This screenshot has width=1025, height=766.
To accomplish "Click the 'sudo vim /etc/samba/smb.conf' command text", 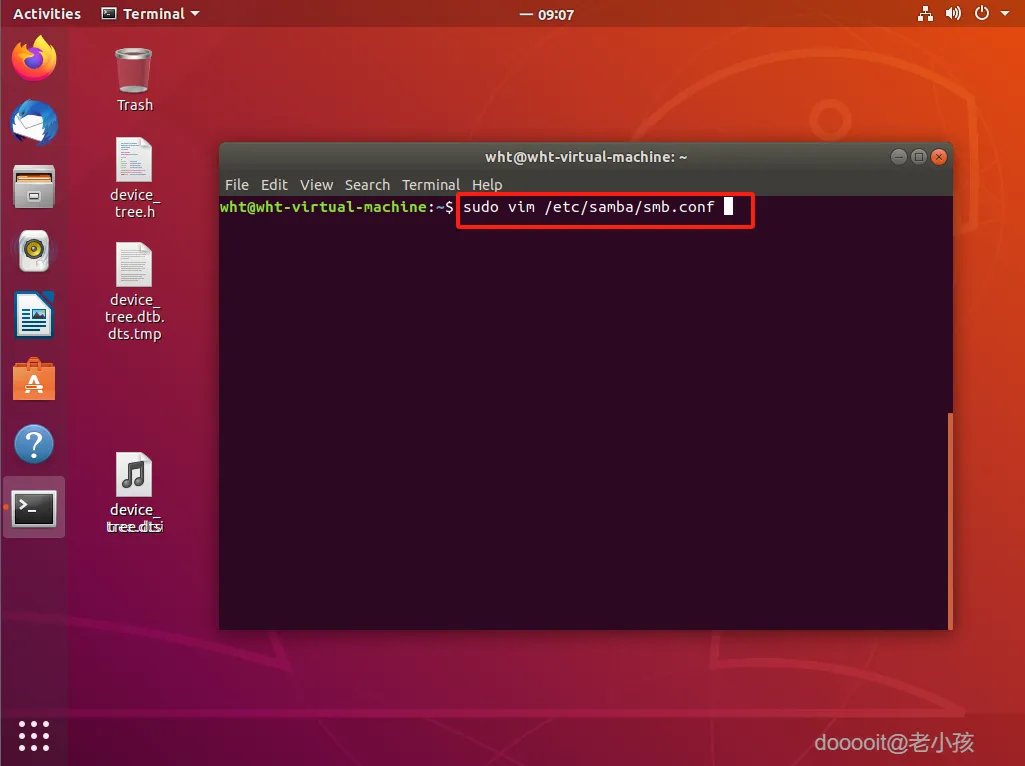I will click(x=588, y=207).
